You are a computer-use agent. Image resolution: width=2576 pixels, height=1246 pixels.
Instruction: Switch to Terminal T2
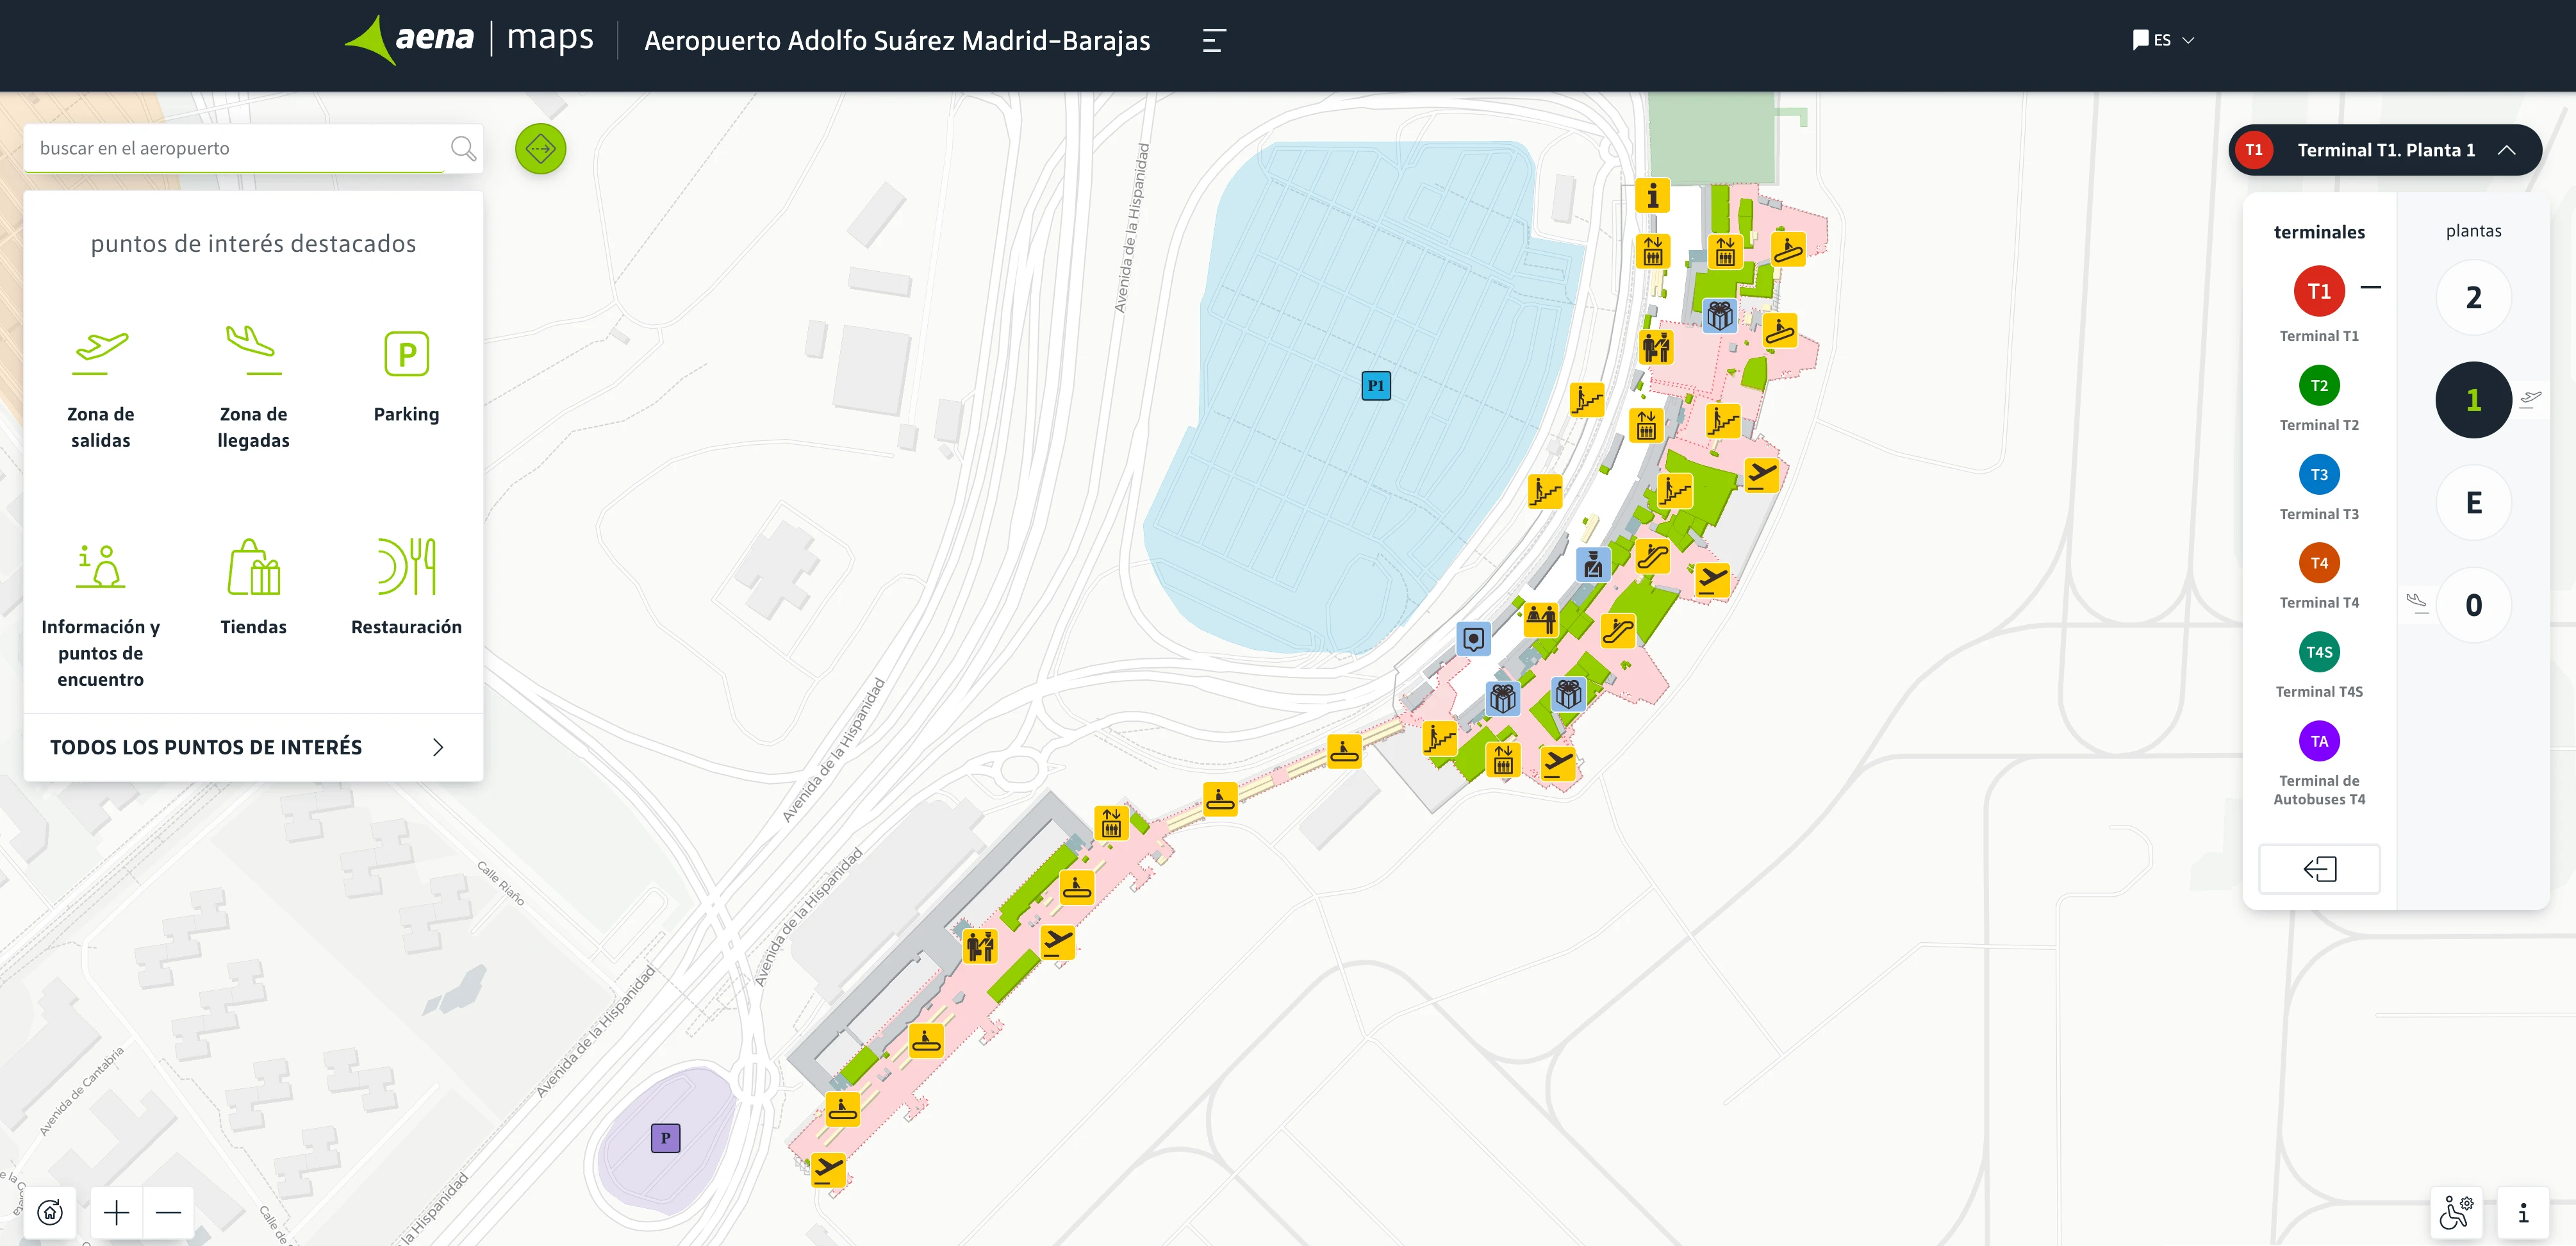pyautogui.click(x=2318, y=386)
